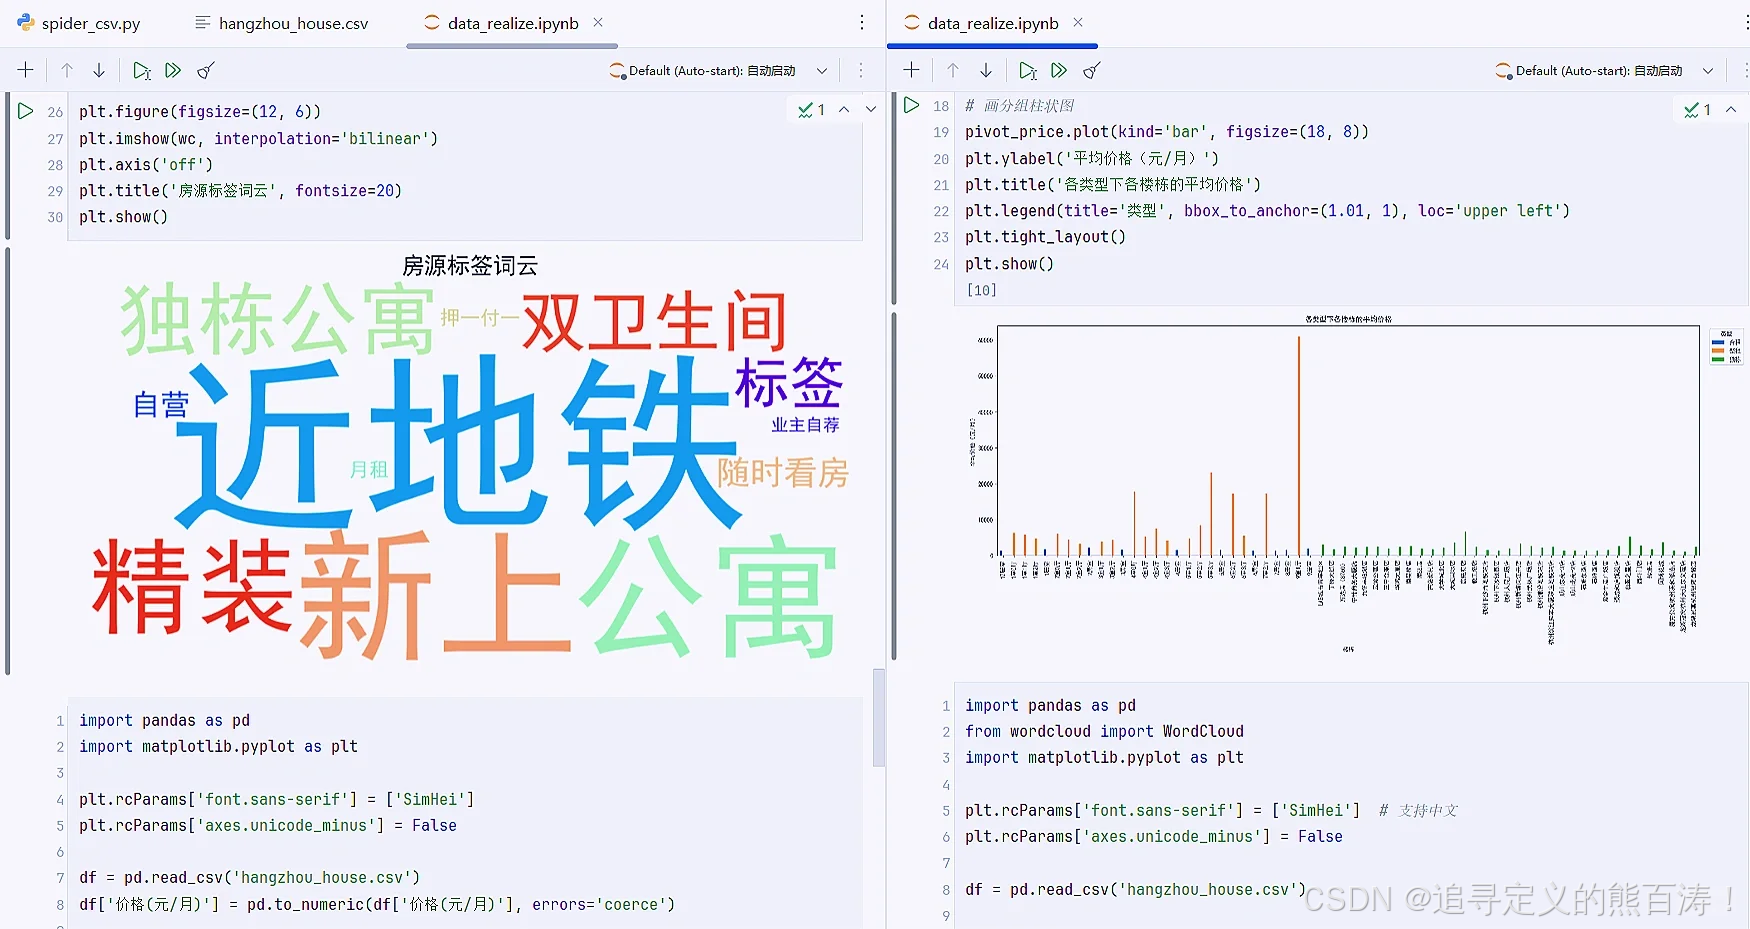Open the left editor's three-dot options menu
The height and width of the screenshot is (929, 1750).
coord(861,22)
